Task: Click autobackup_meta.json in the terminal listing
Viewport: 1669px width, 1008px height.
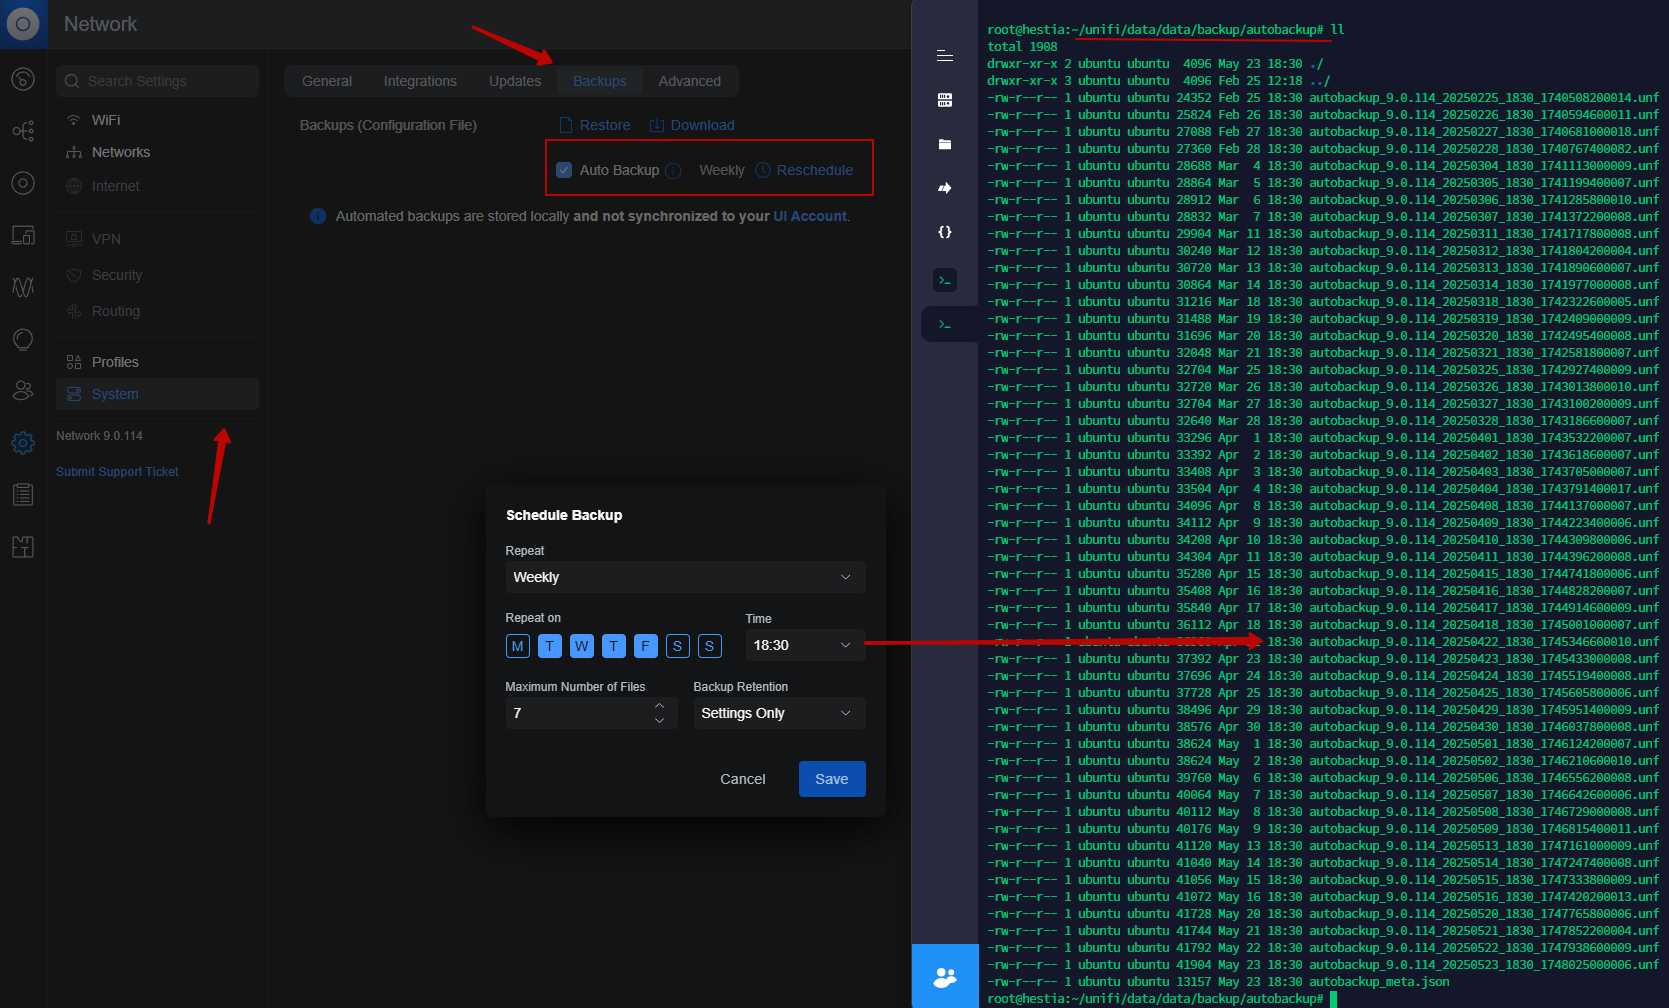Action: click(x=1379, y=982)
